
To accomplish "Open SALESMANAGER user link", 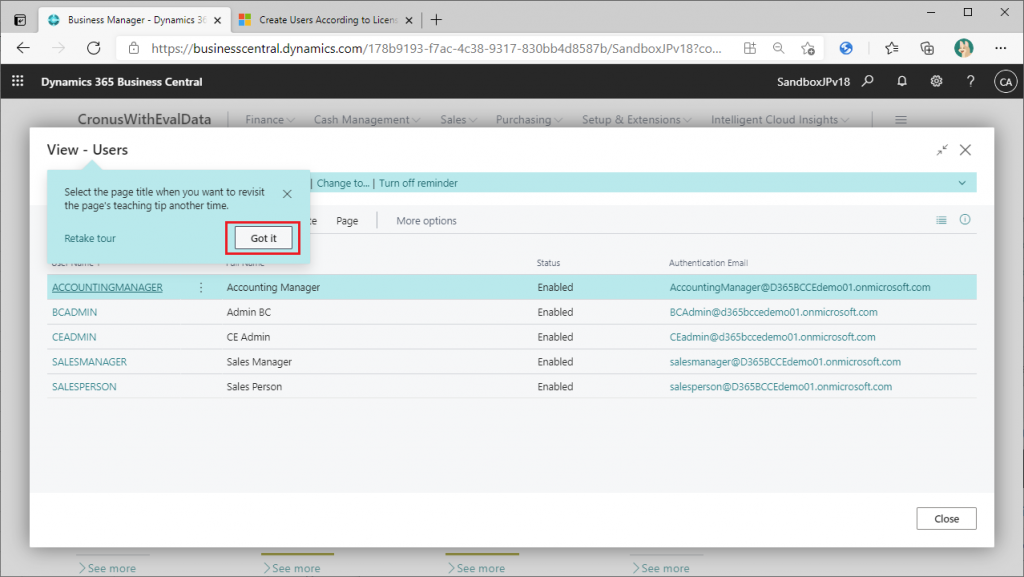I will pos(89,362).
